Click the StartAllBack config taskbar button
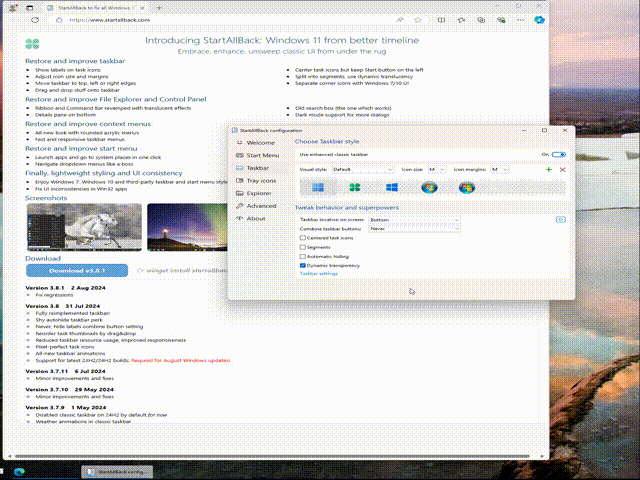 click(117, 472)
